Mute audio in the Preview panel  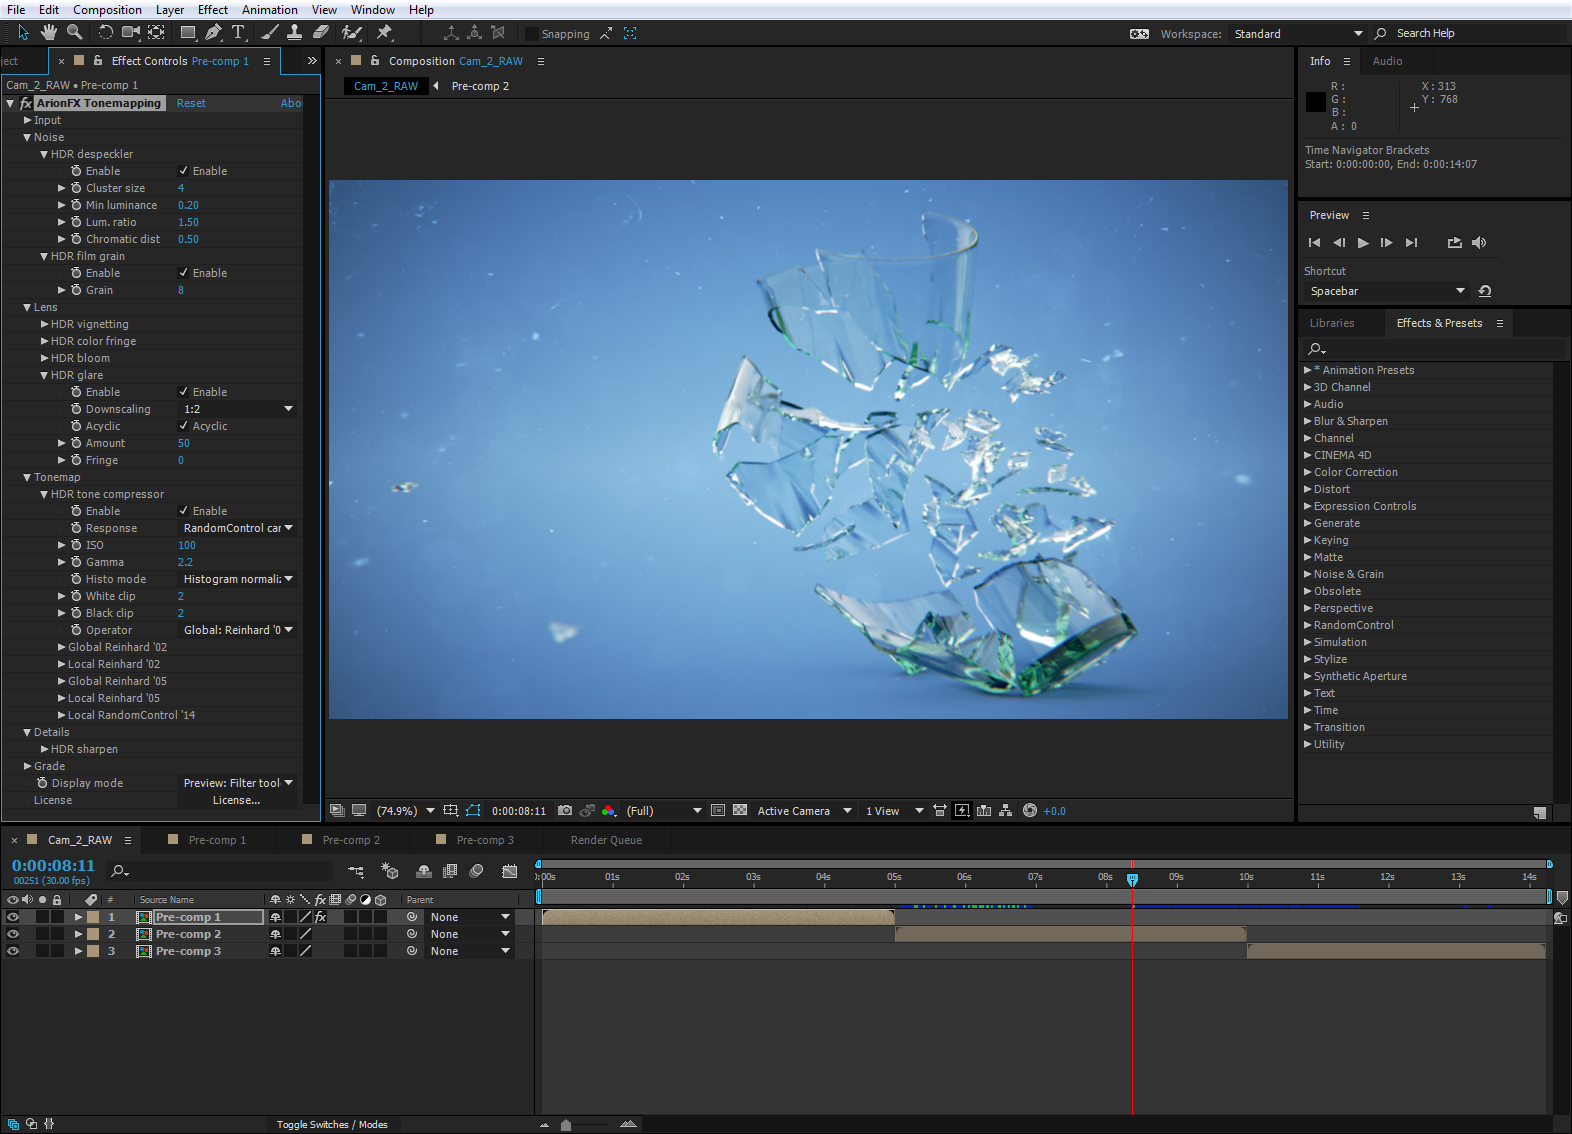[x=1479, y=243]
